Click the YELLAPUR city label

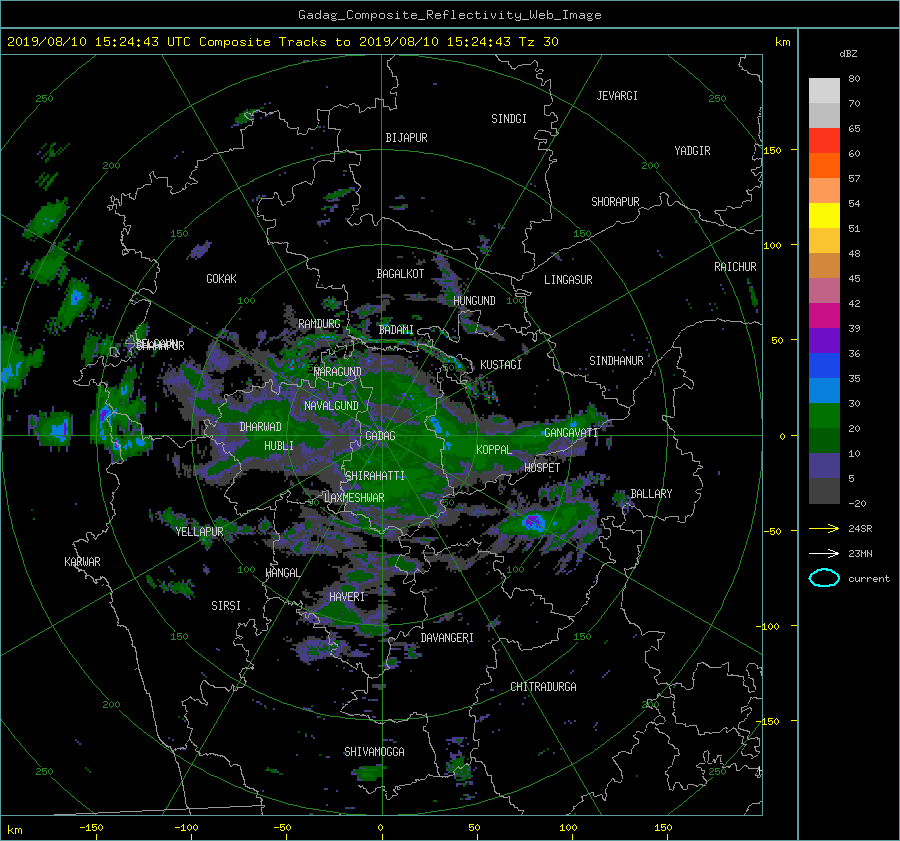[199, 532]
